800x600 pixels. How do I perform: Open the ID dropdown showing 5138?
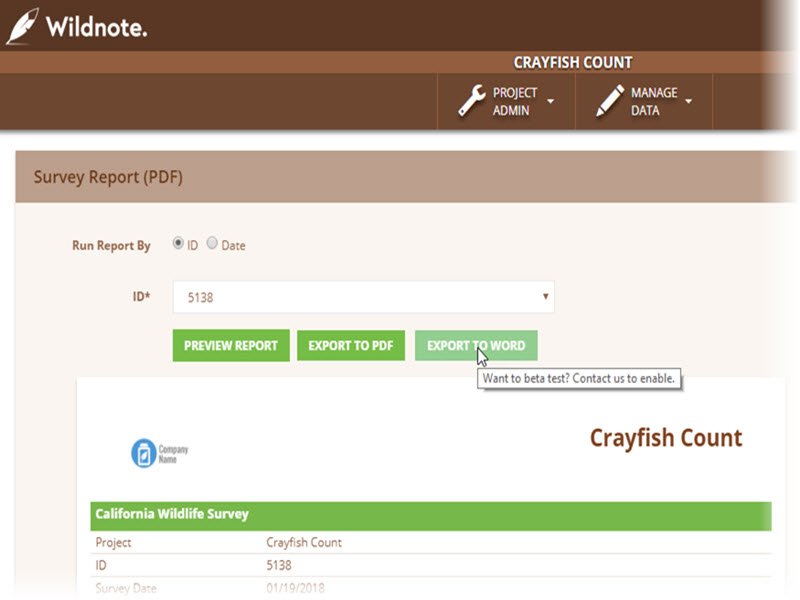click(x=363, y=297)
